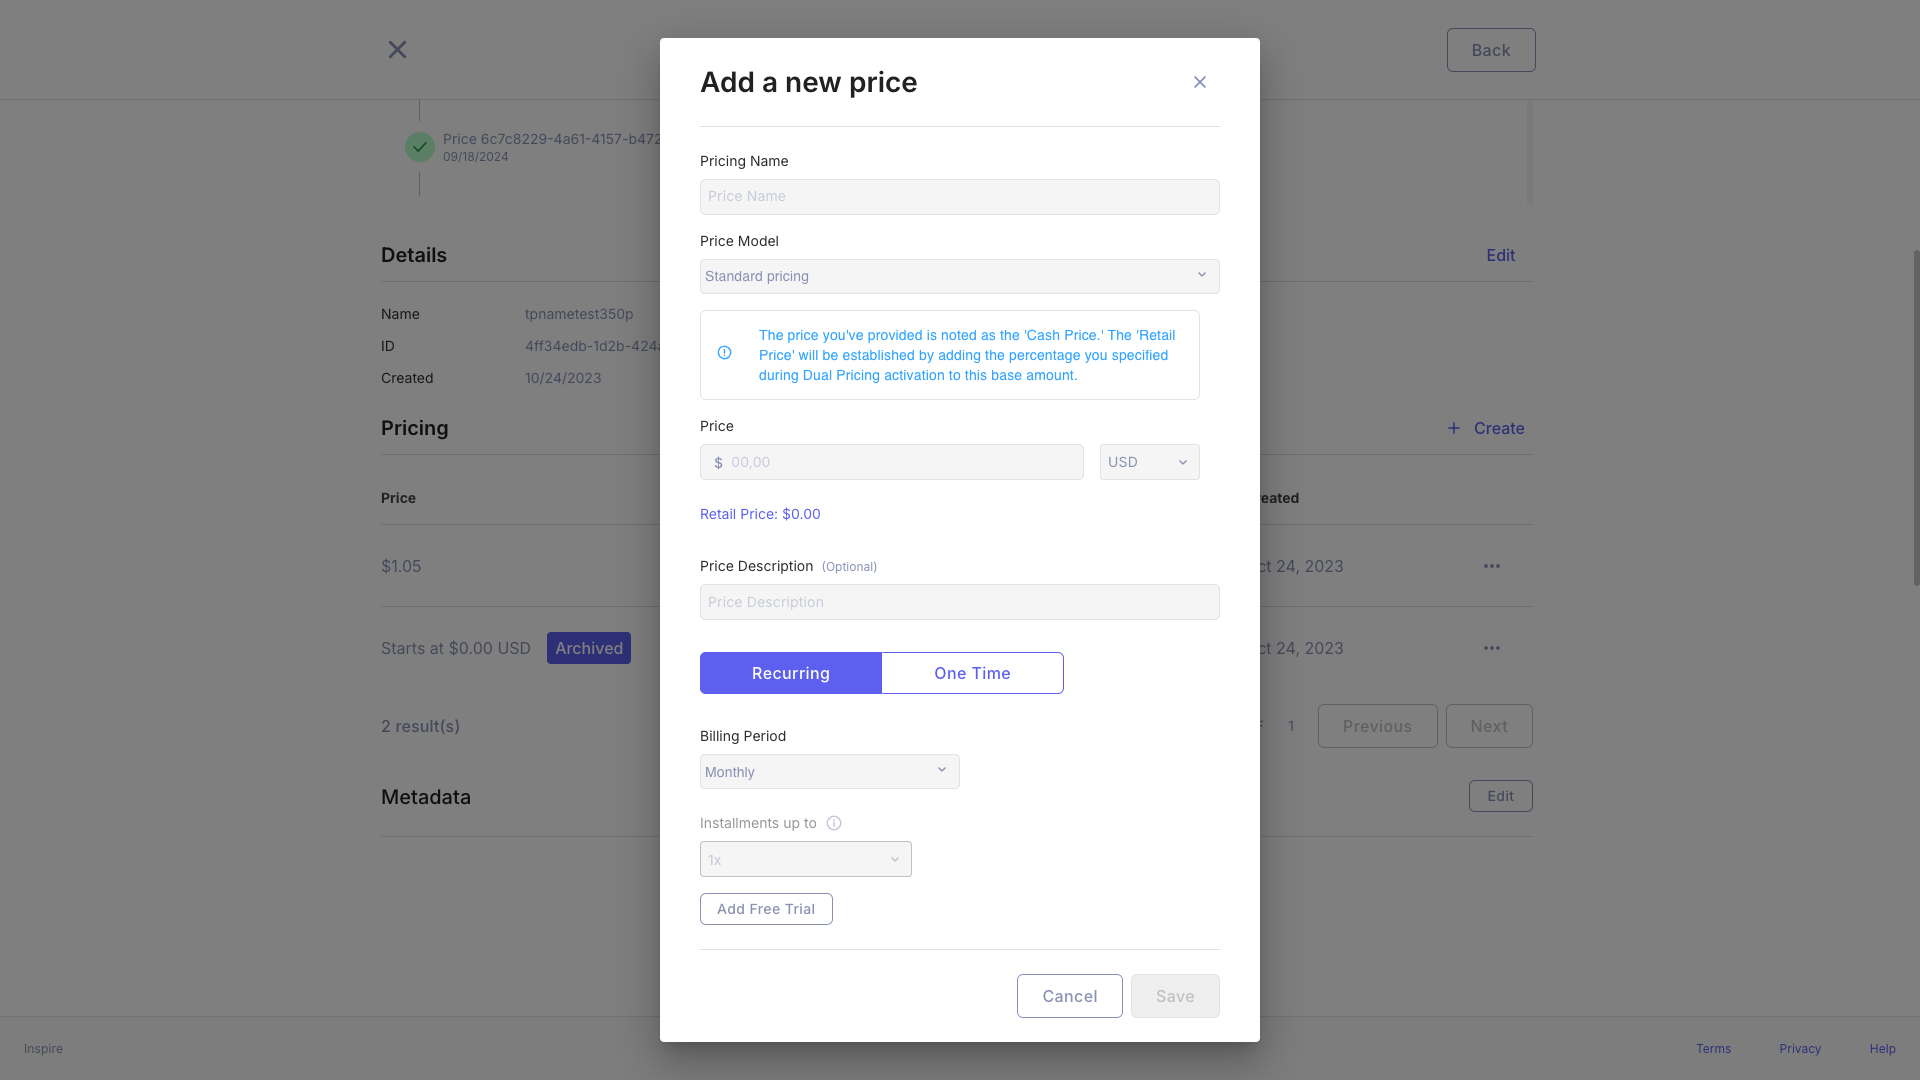
Task: Click the green checkmark timeline icon
Action: [420, 147]
